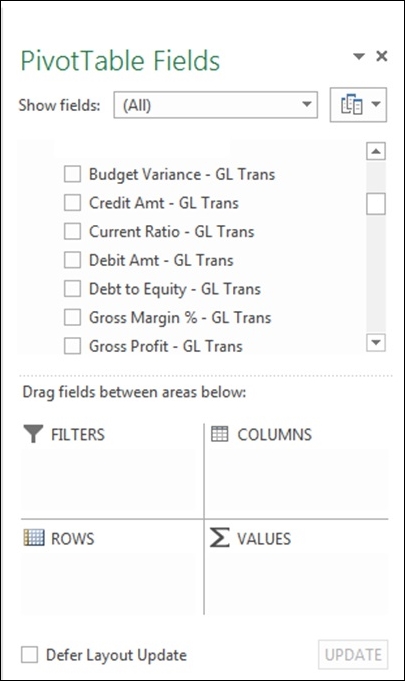
Task: Check Budget Variance - GL Trans field
Action: (72, 174)
